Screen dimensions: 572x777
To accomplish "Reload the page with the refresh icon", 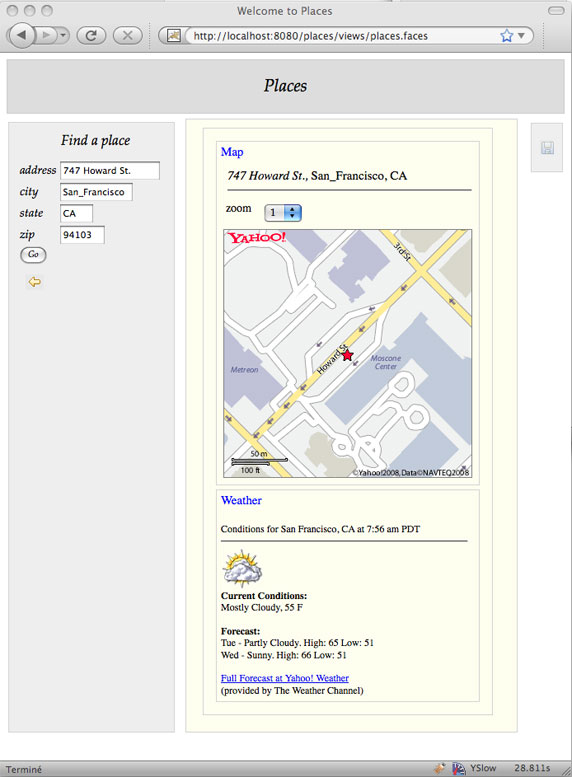I will [x=91, y=36].
